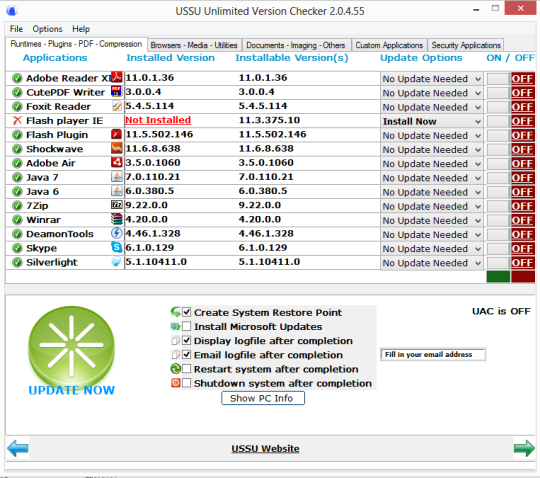This screenshot has width=540, height=478.
Task: Click the red Not Installed link
Action: tap(158, 120)
